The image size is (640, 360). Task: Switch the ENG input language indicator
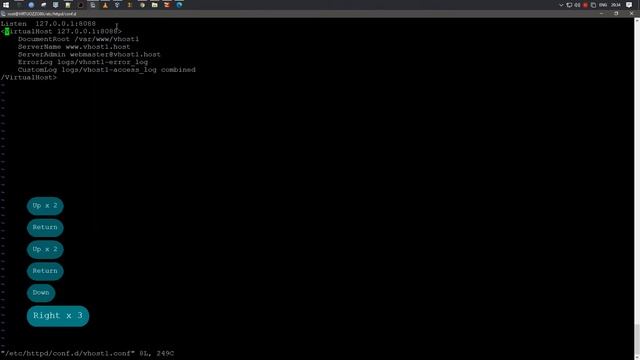(x=603, y=5)
